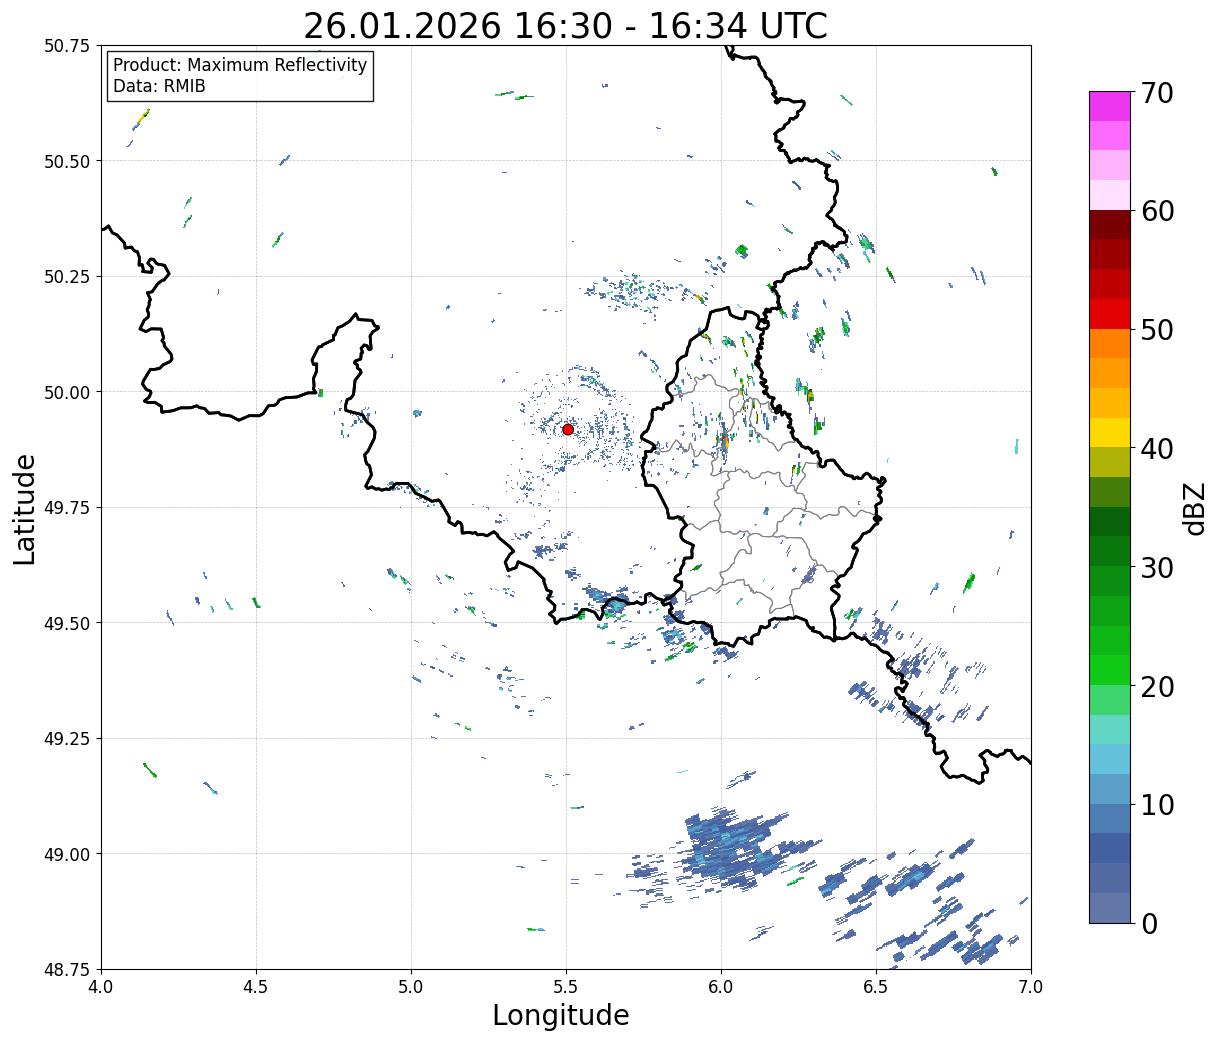Click the colorbar tick label 20

point(1157,686)
